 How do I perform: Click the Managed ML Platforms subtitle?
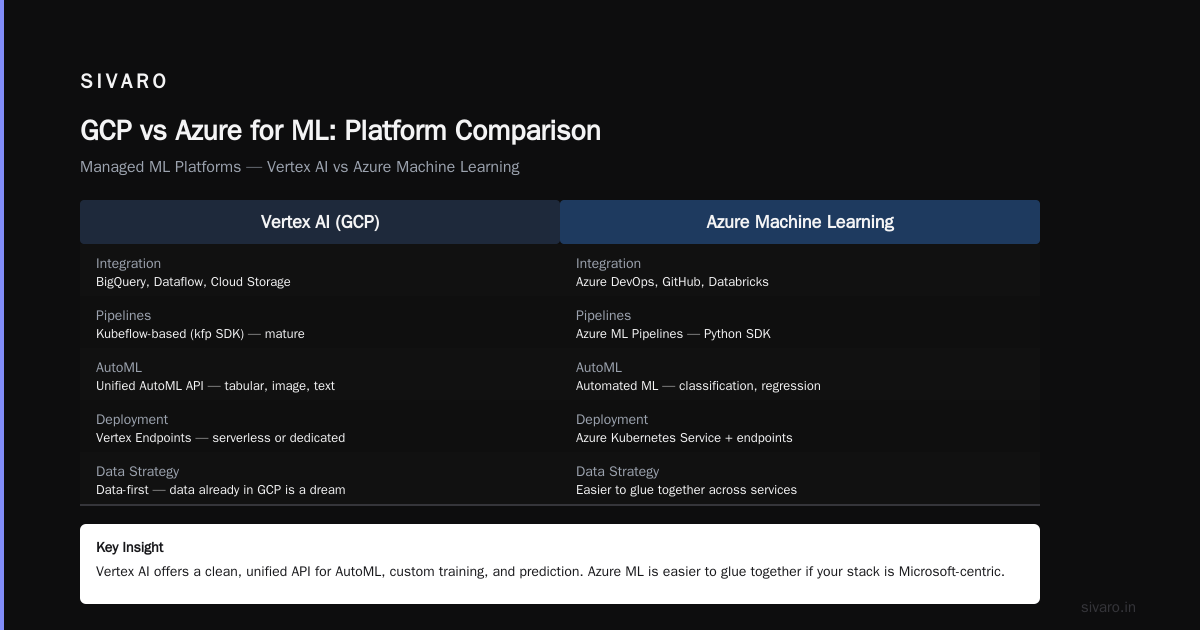tap(299, 167)
